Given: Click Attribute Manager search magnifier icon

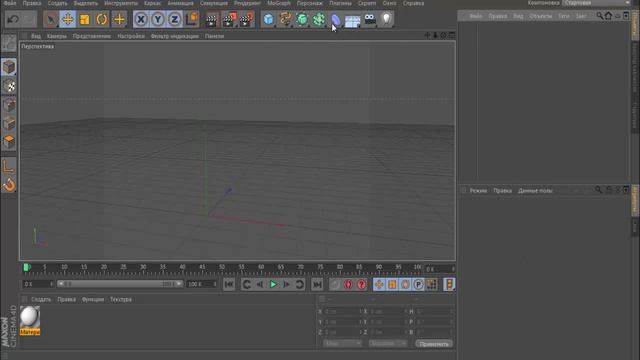Looking at the screenshot, I should tap(598, 190).
